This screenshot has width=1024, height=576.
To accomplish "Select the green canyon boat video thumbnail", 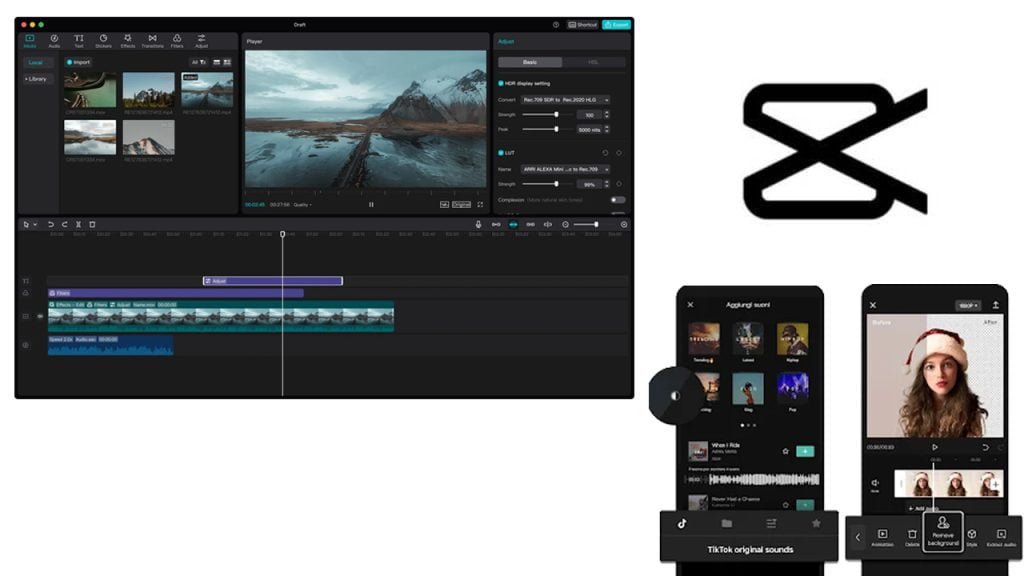I will coord(90,90).
